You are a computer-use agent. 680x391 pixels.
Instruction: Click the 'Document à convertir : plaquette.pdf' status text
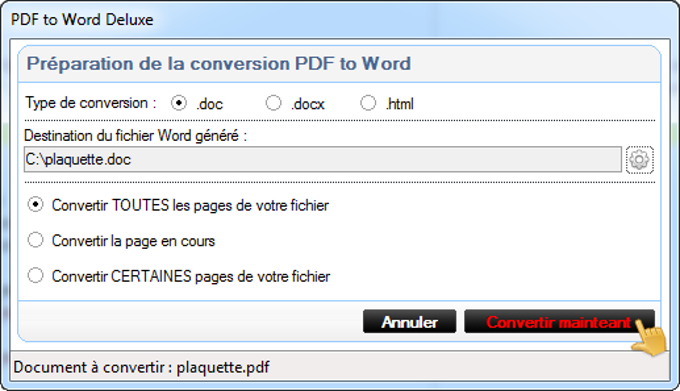[x=141, y=367]
